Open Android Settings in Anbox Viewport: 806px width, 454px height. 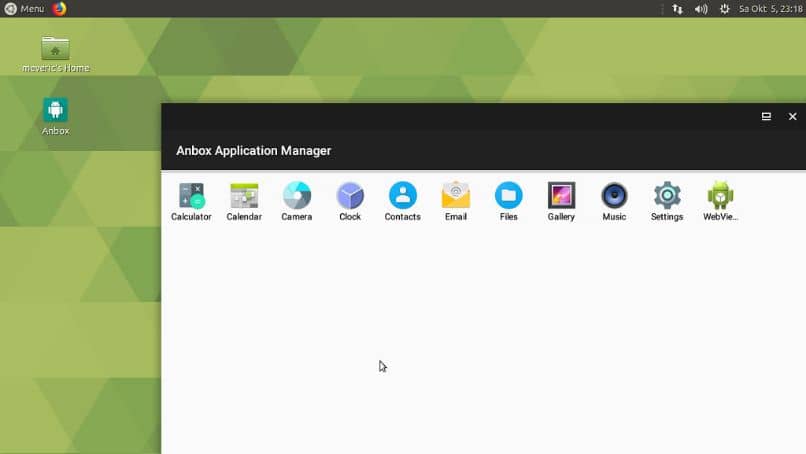[667, 202]
